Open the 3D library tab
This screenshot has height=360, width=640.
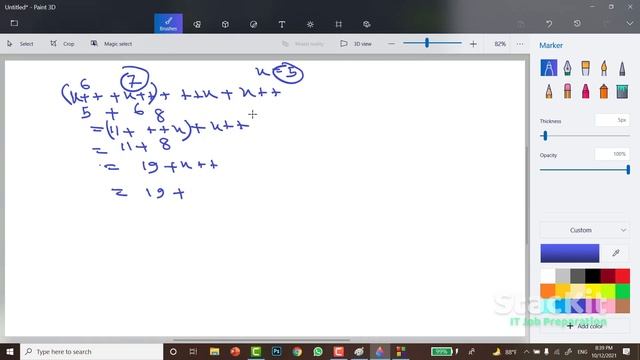[367, 24]
